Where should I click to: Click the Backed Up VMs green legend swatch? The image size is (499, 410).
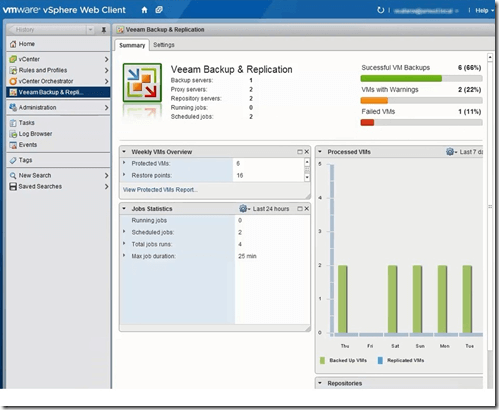tap(322, 360)
